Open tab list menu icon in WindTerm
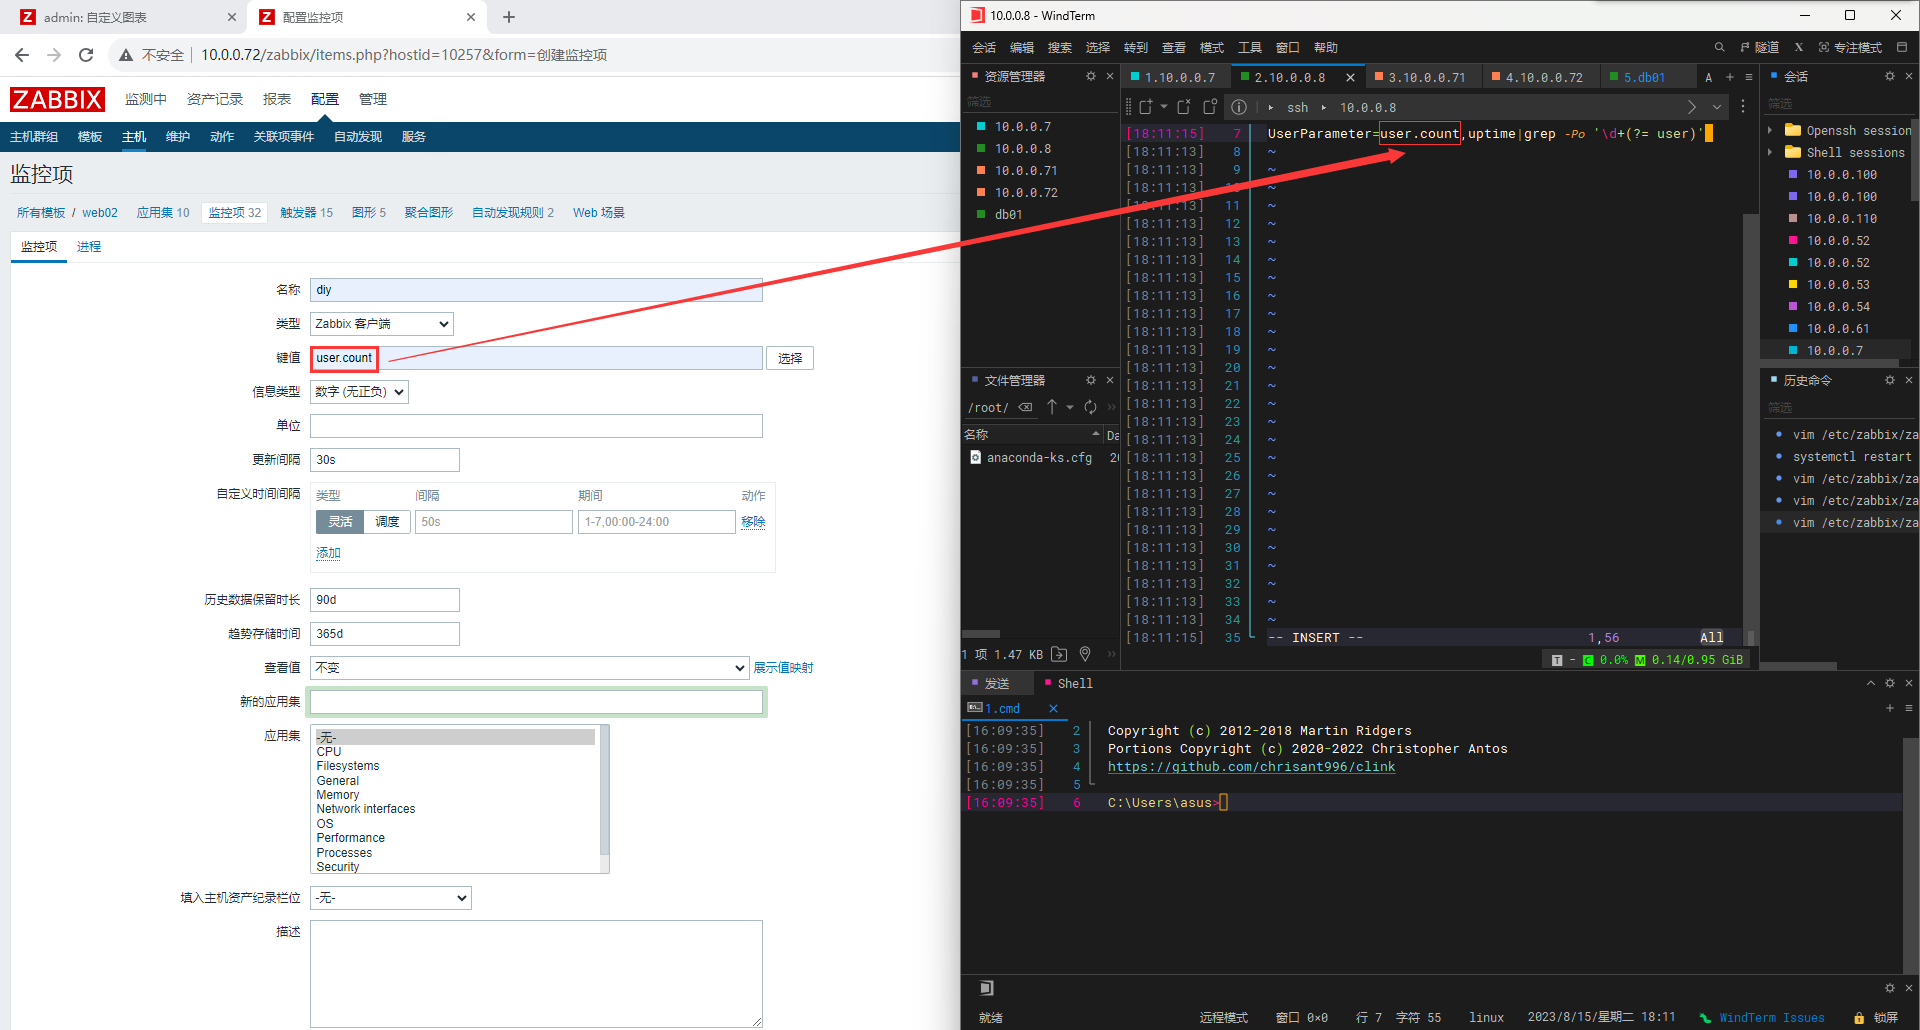The height and width of the screenshot is (1030, 1920). [1749, 77]
